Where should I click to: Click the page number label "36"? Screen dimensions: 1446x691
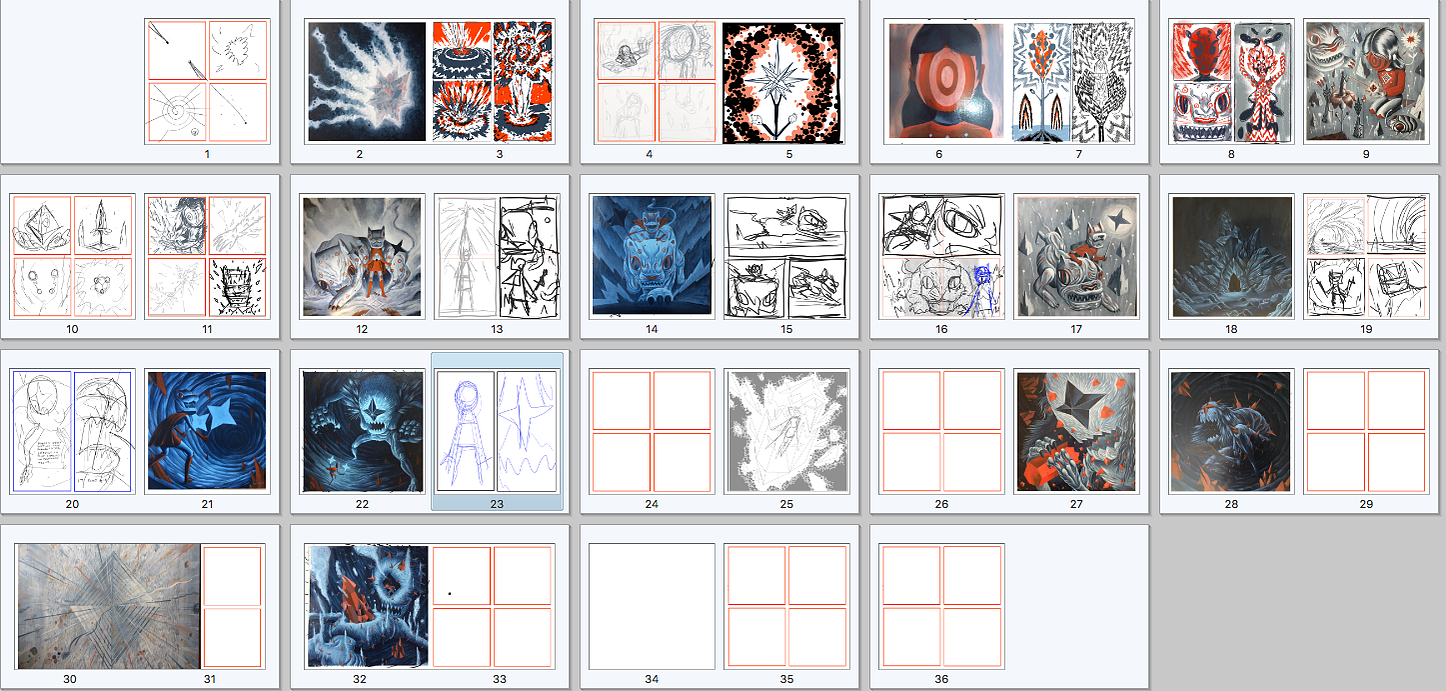click(x=942, y=679)
